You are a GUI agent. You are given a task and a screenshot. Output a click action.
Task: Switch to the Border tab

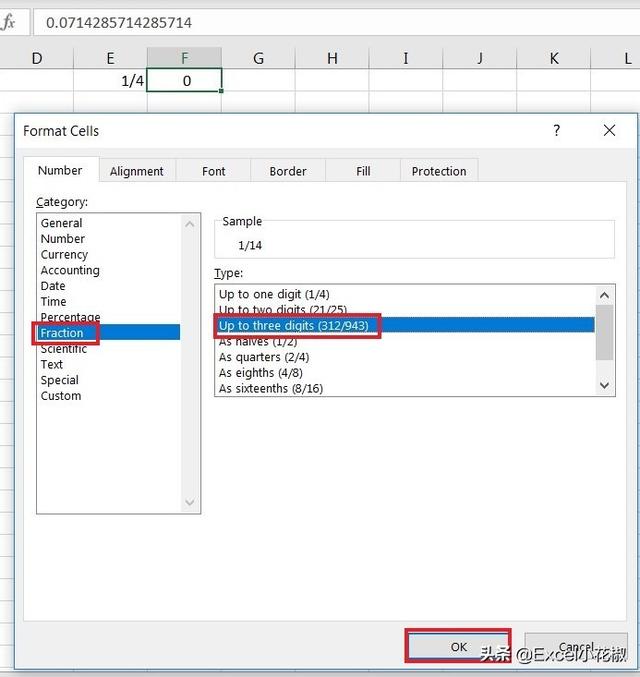pyautogui.click(x=288, y=171)
